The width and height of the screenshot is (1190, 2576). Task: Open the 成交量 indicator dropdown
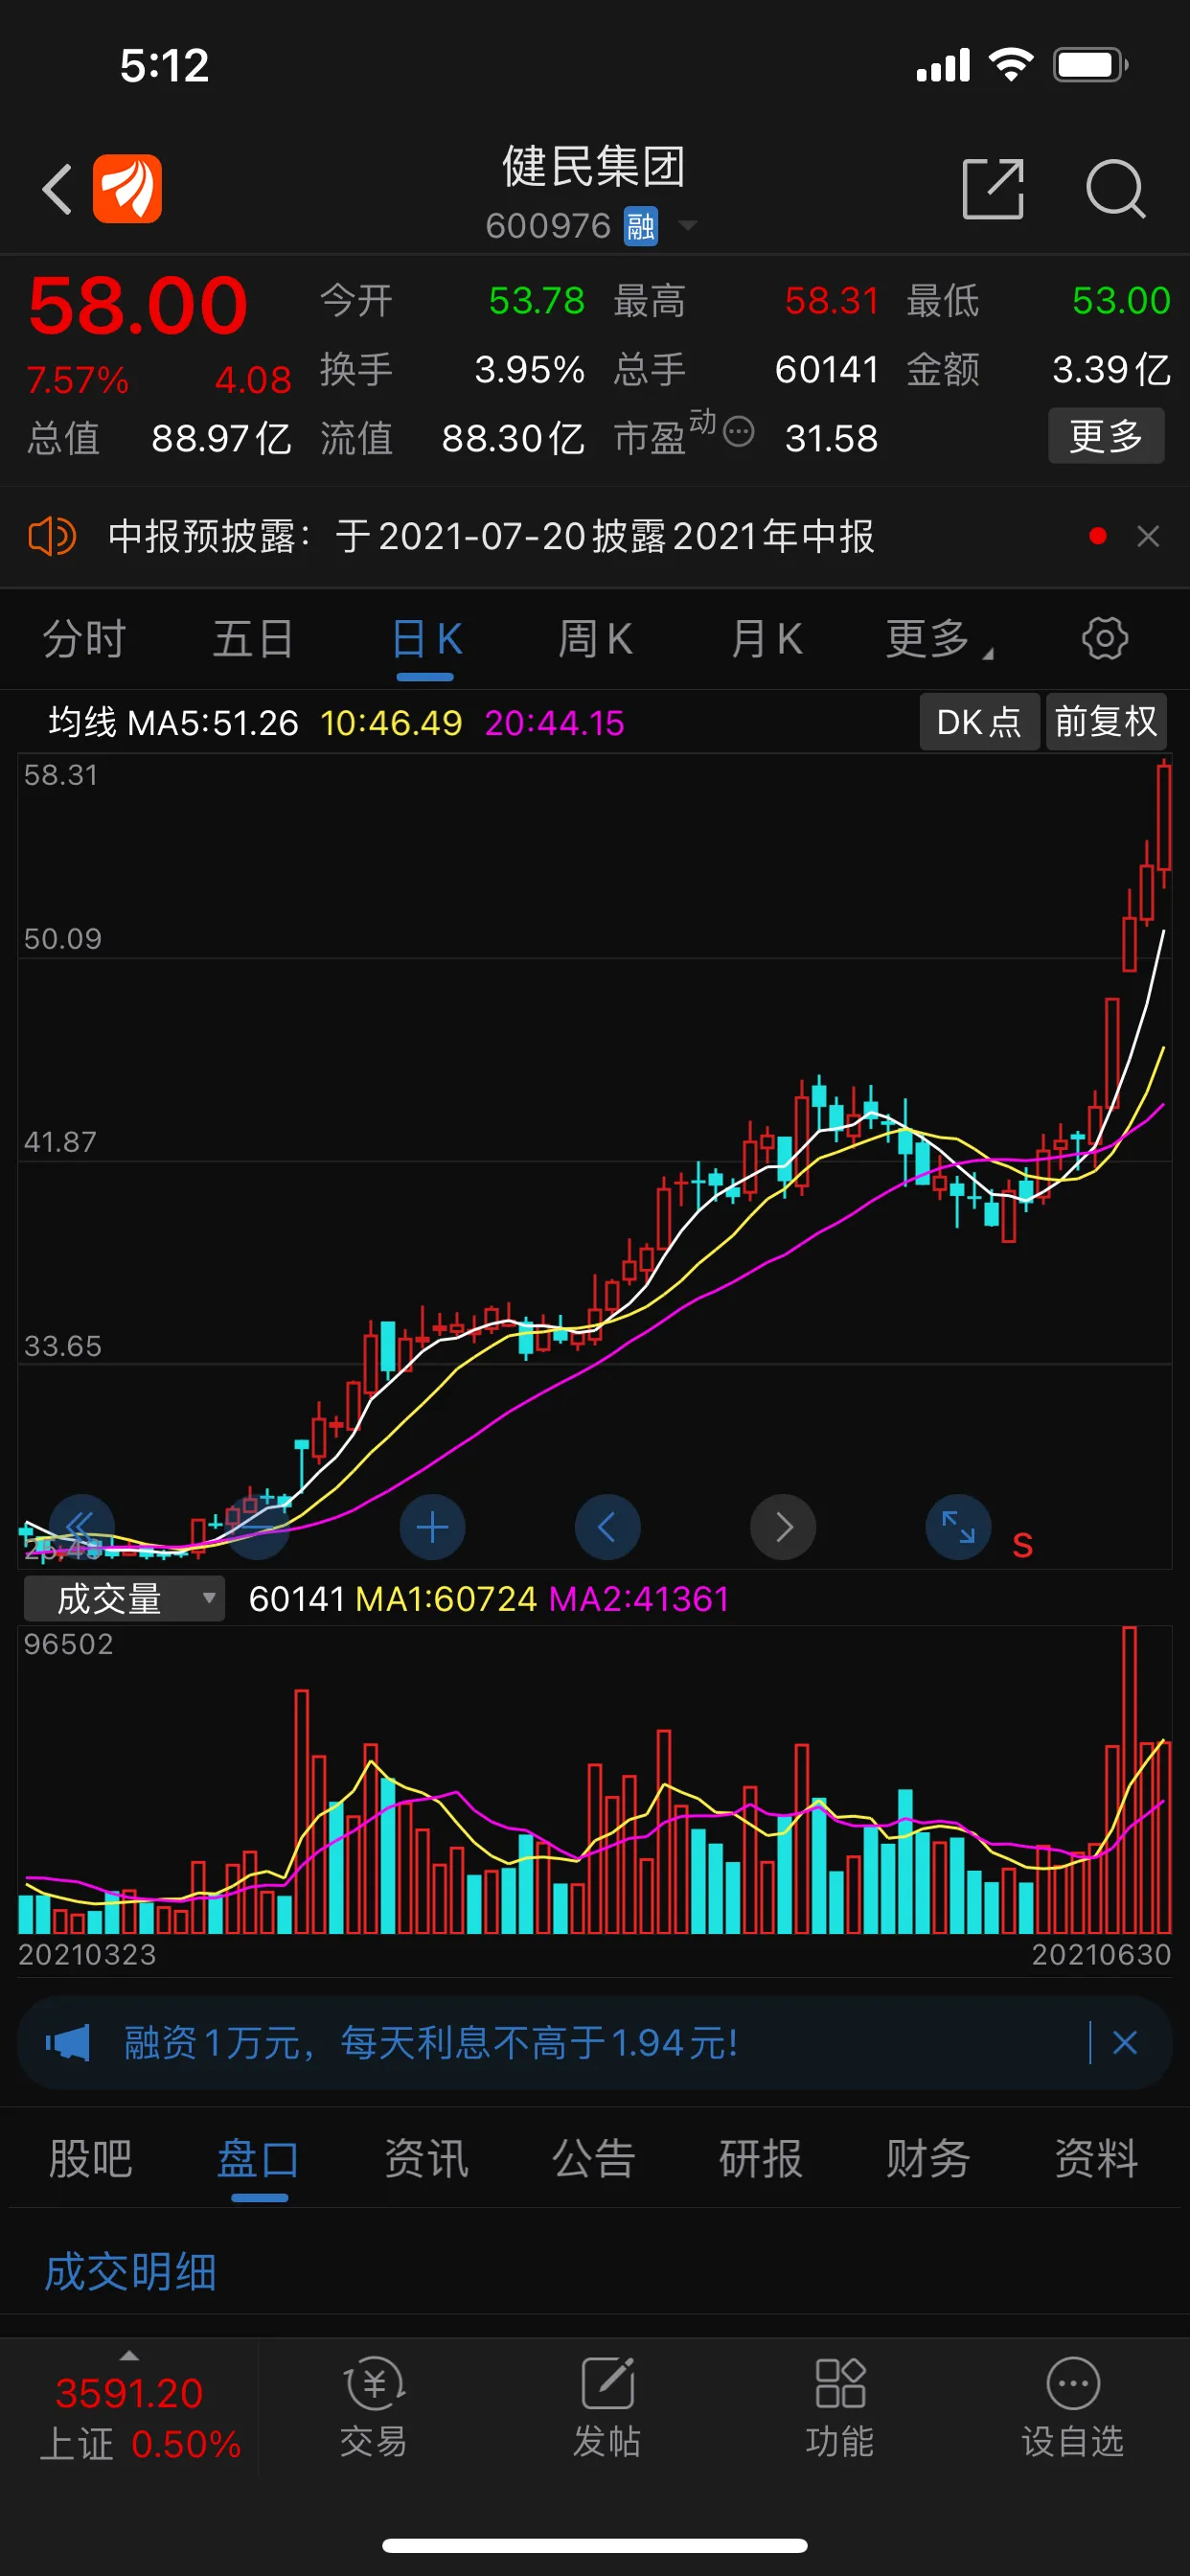click(x=124, y=1598)
